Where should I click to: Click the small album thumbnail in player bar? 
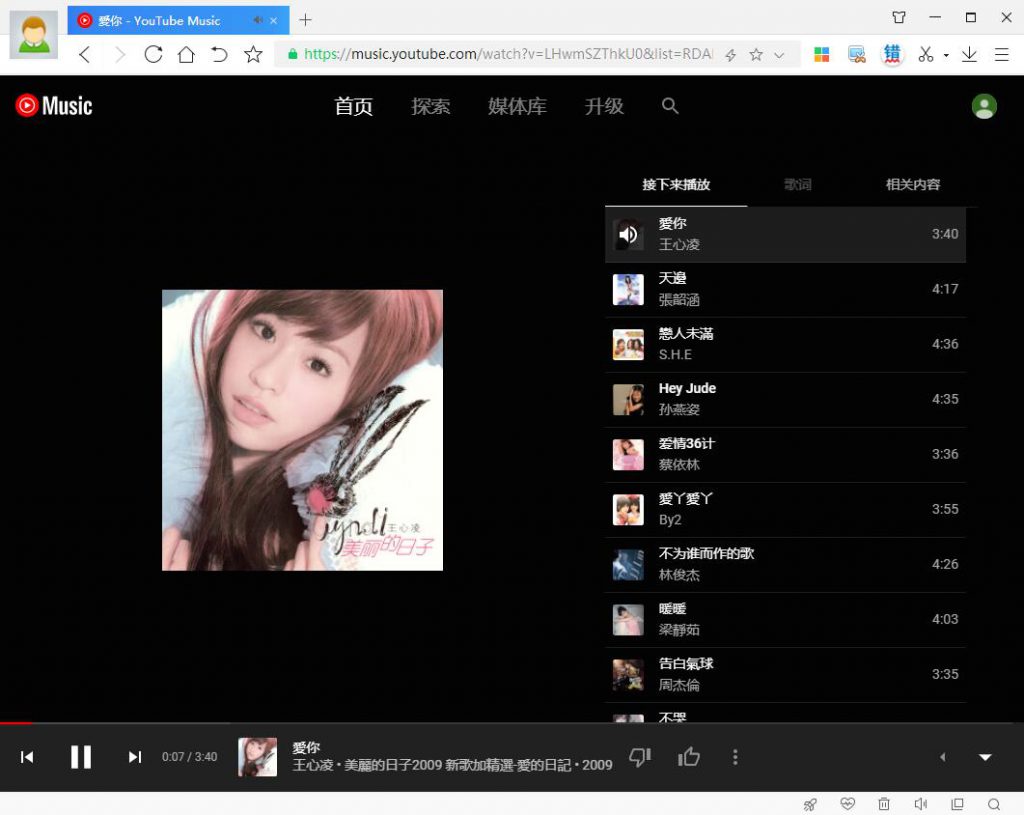[257, 757]
